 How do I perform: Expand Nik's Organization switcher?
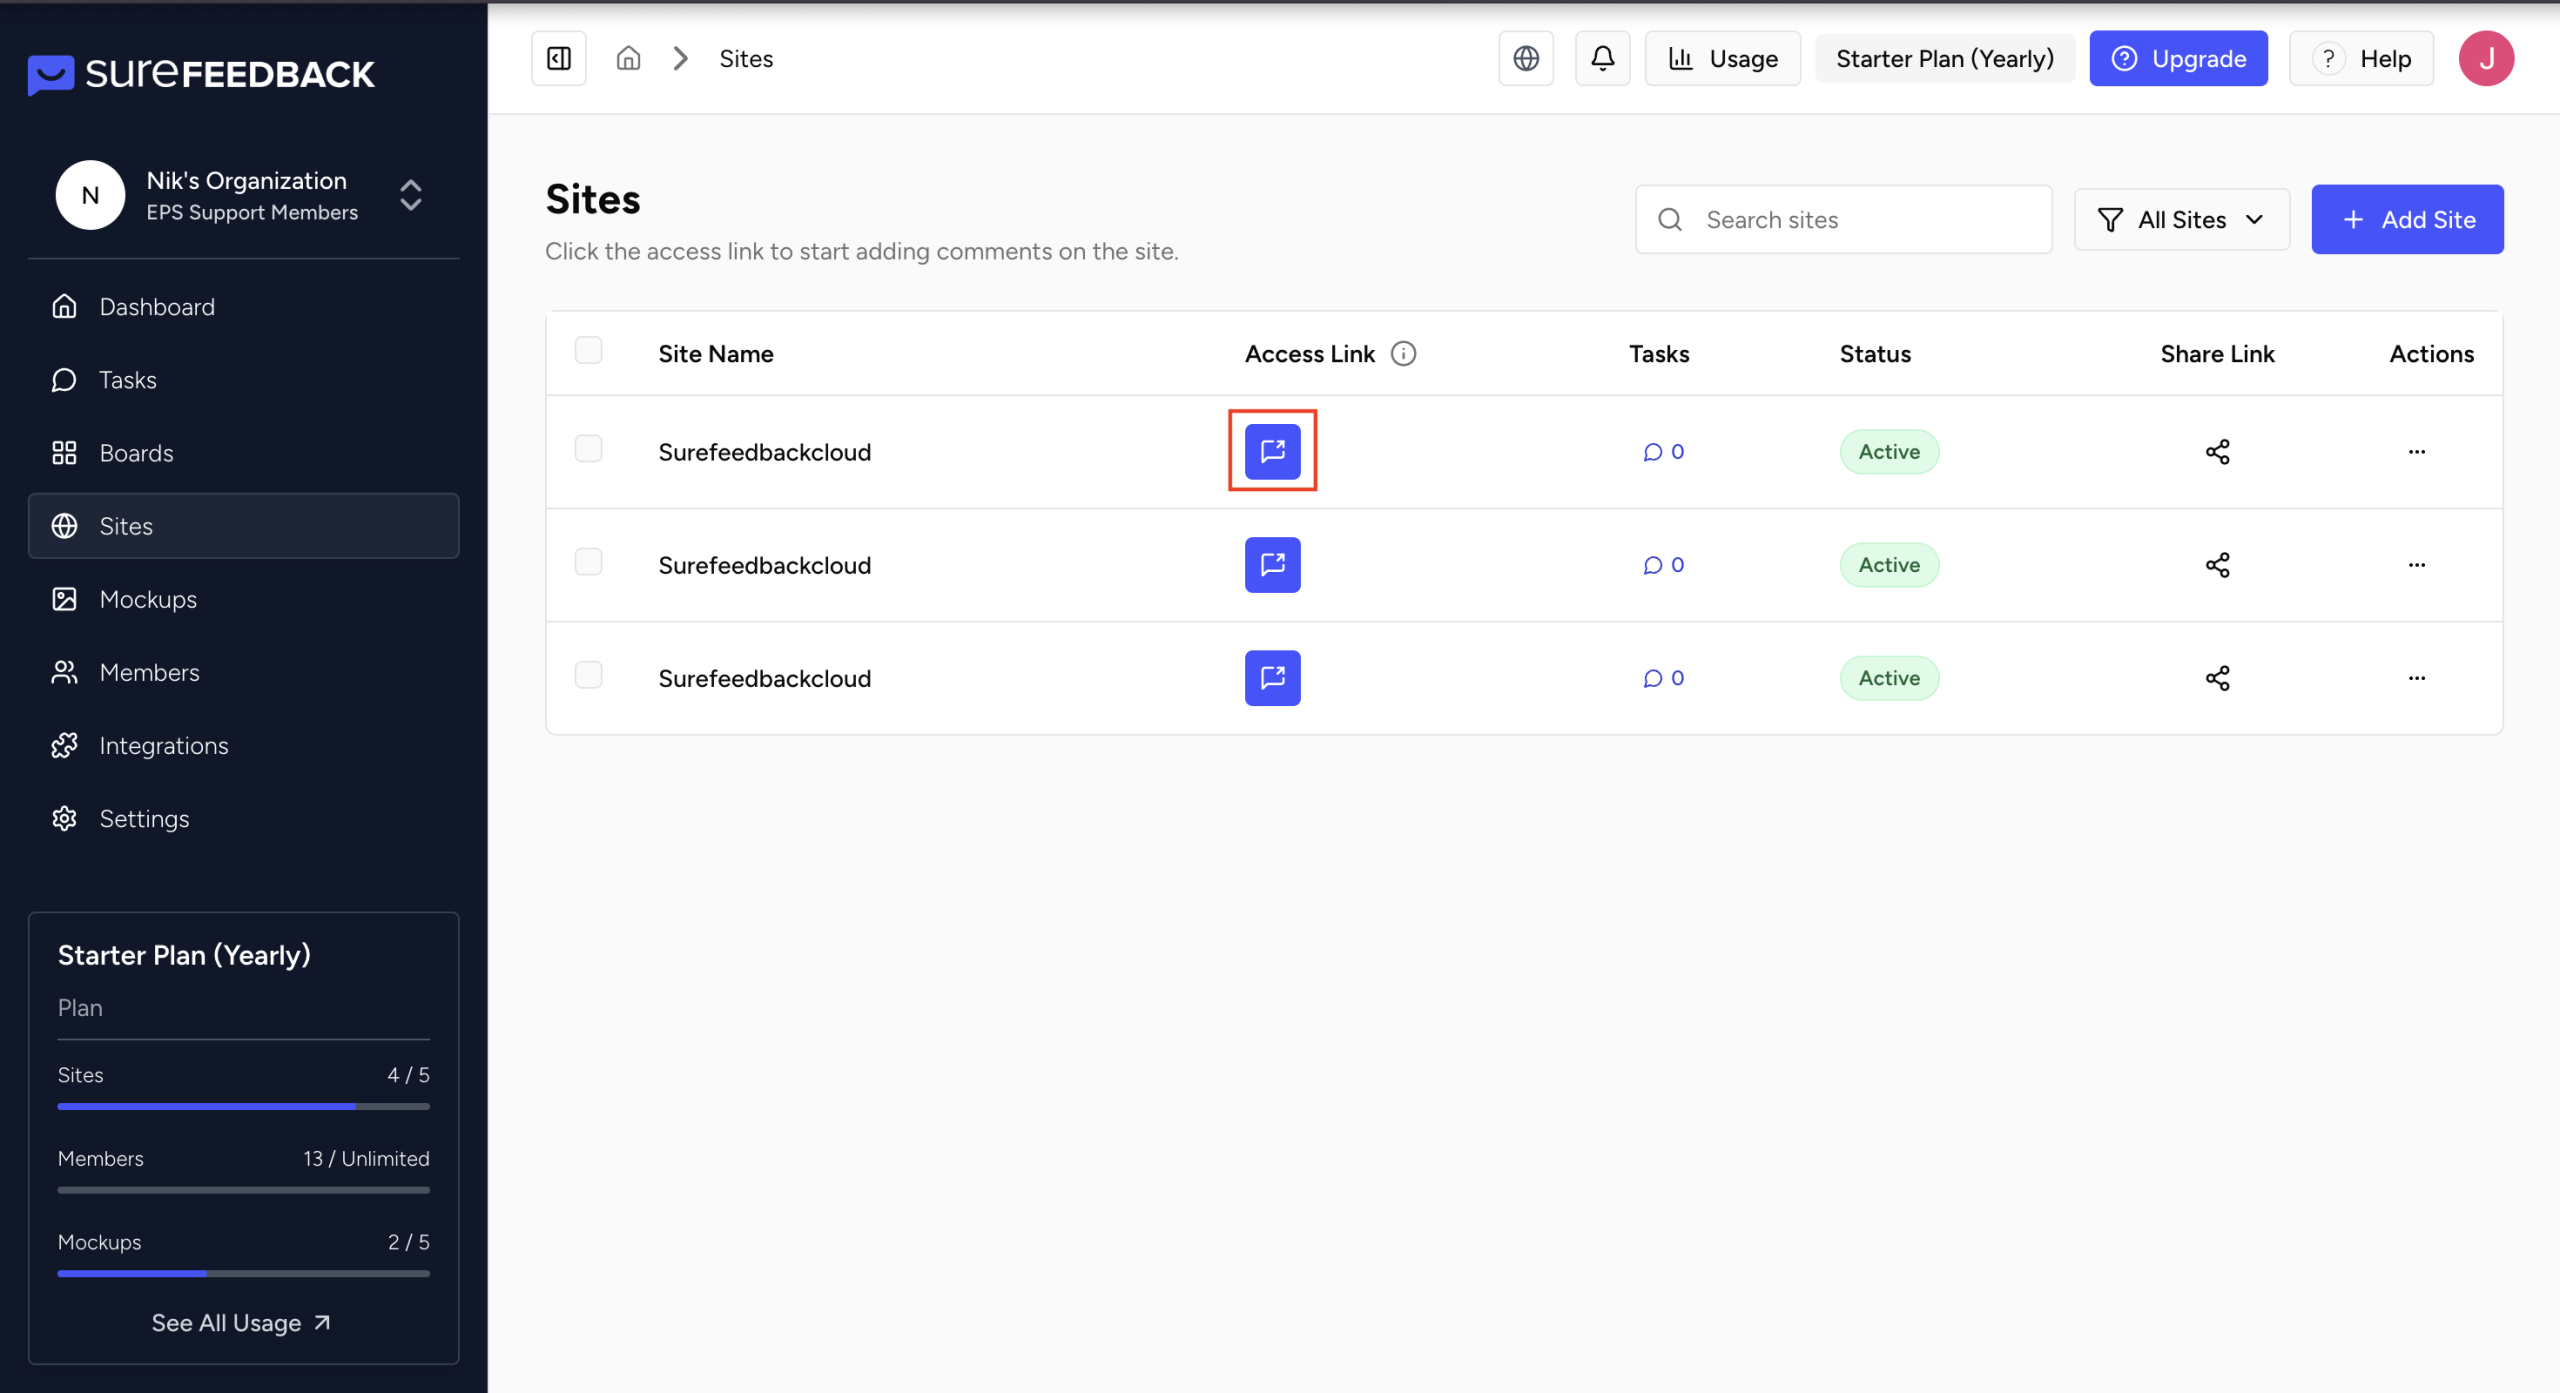click(410, 195)
